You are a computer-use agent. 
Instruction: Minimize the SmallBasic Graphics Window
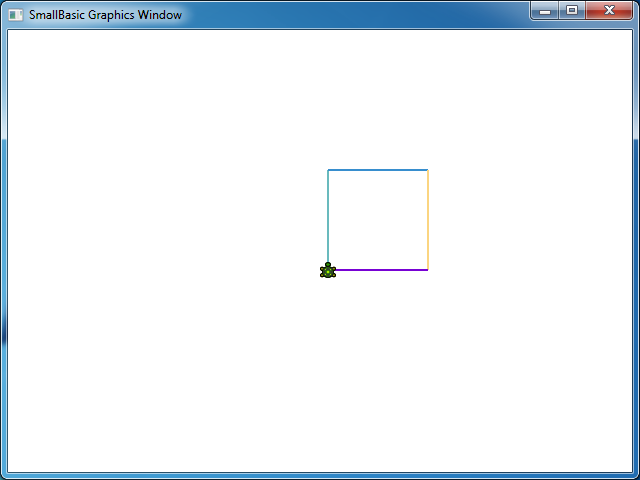pos(544,11)
